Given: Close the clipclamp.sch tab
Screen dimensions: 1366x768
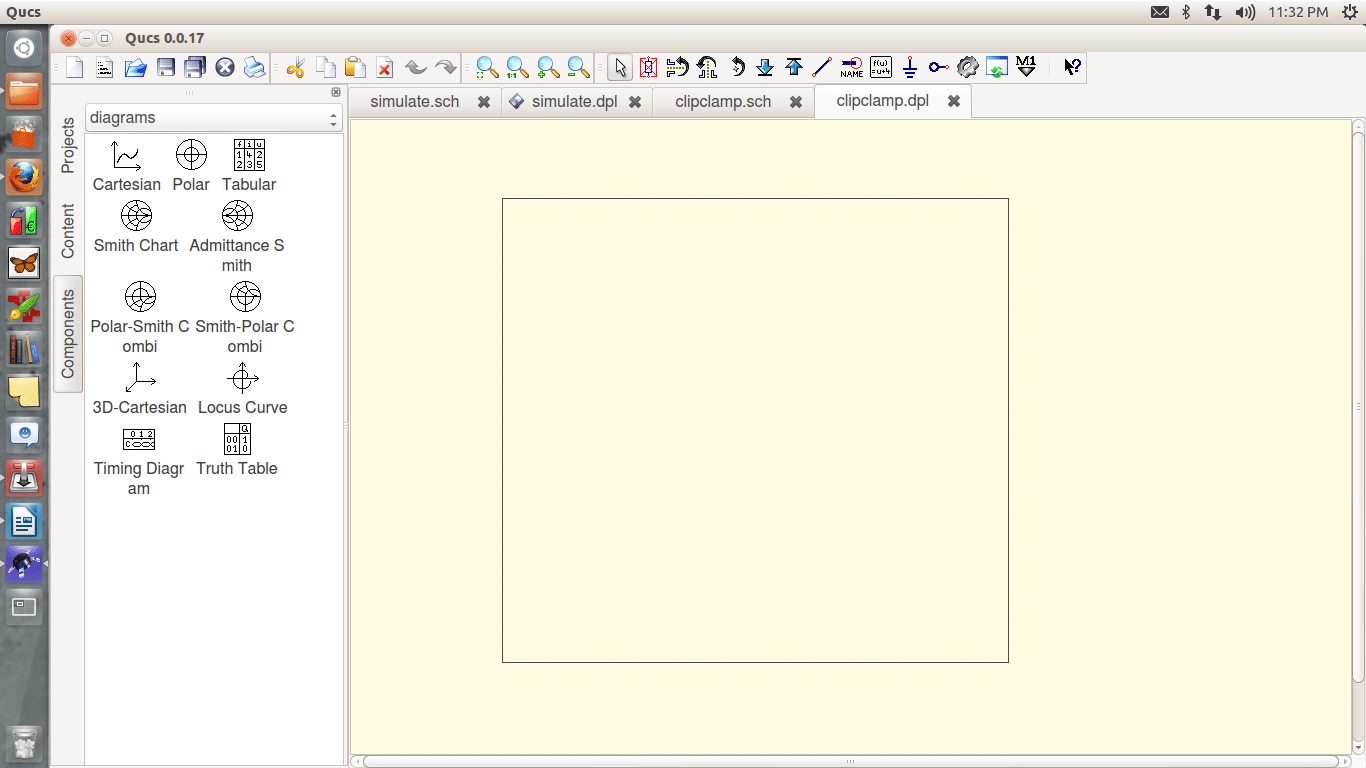Looking at the screenshot, I should click(796, 102).
